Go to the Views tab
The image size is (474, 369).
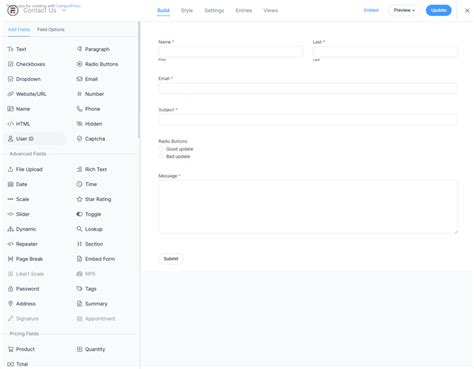pyautogui.click(x=271, y=11)
